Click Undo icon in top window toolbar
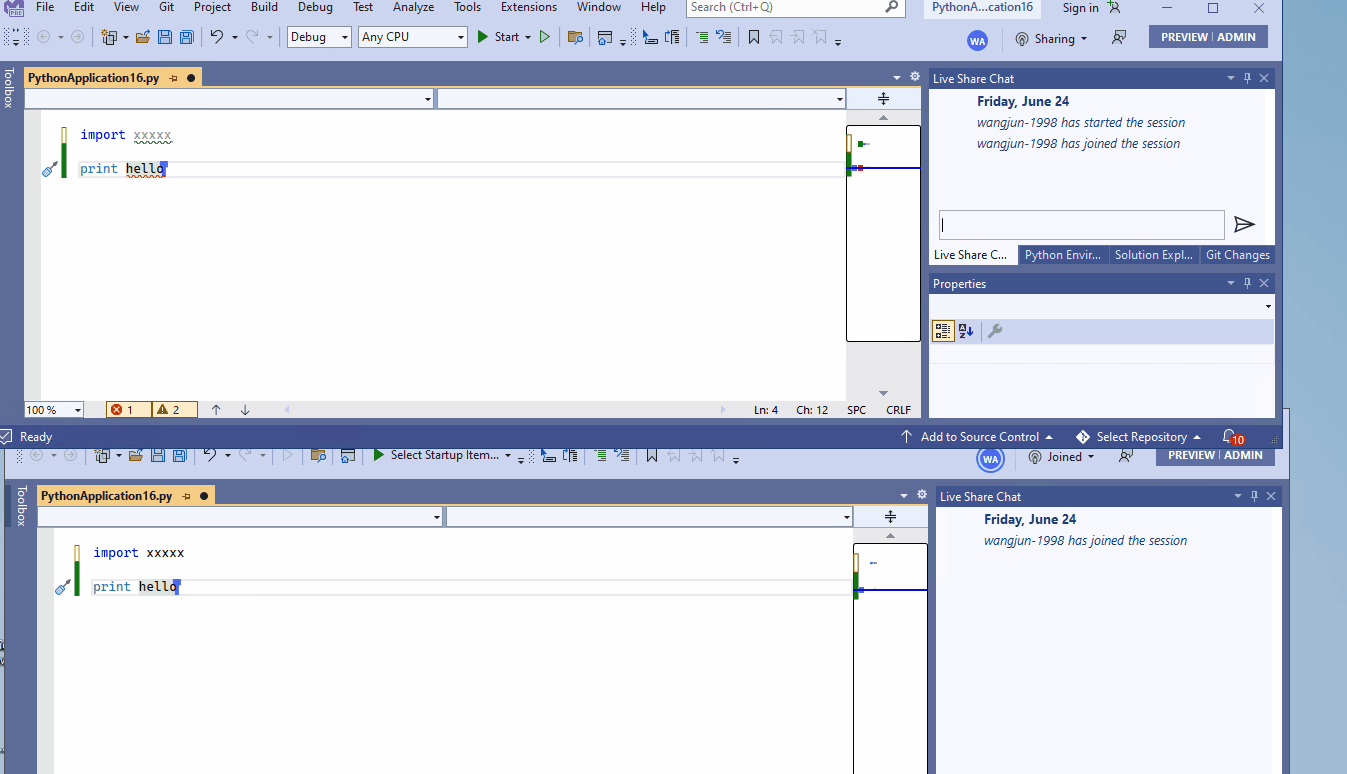This screenshot has width=1347, height=774. (216, 37)
